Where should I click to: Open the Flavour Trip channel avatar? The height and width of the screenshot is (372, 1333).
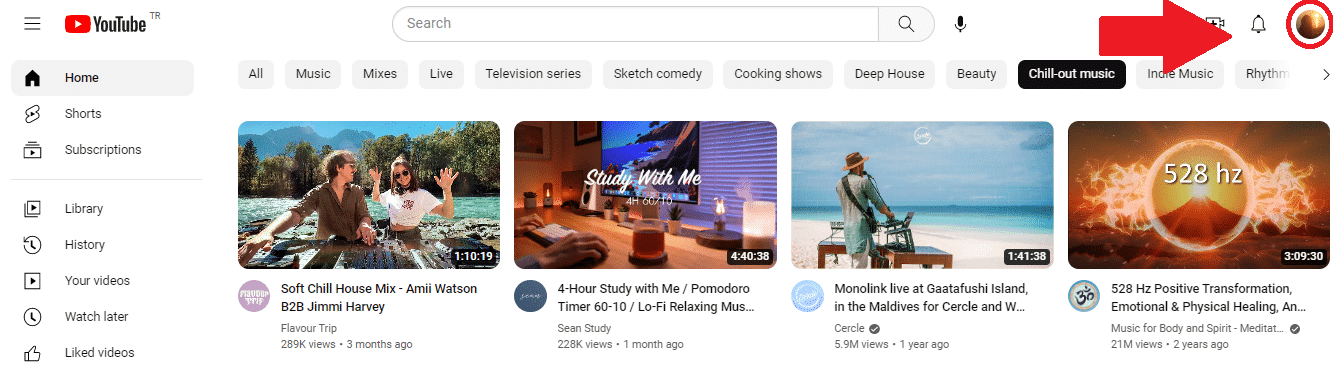[x=254, y=296]
